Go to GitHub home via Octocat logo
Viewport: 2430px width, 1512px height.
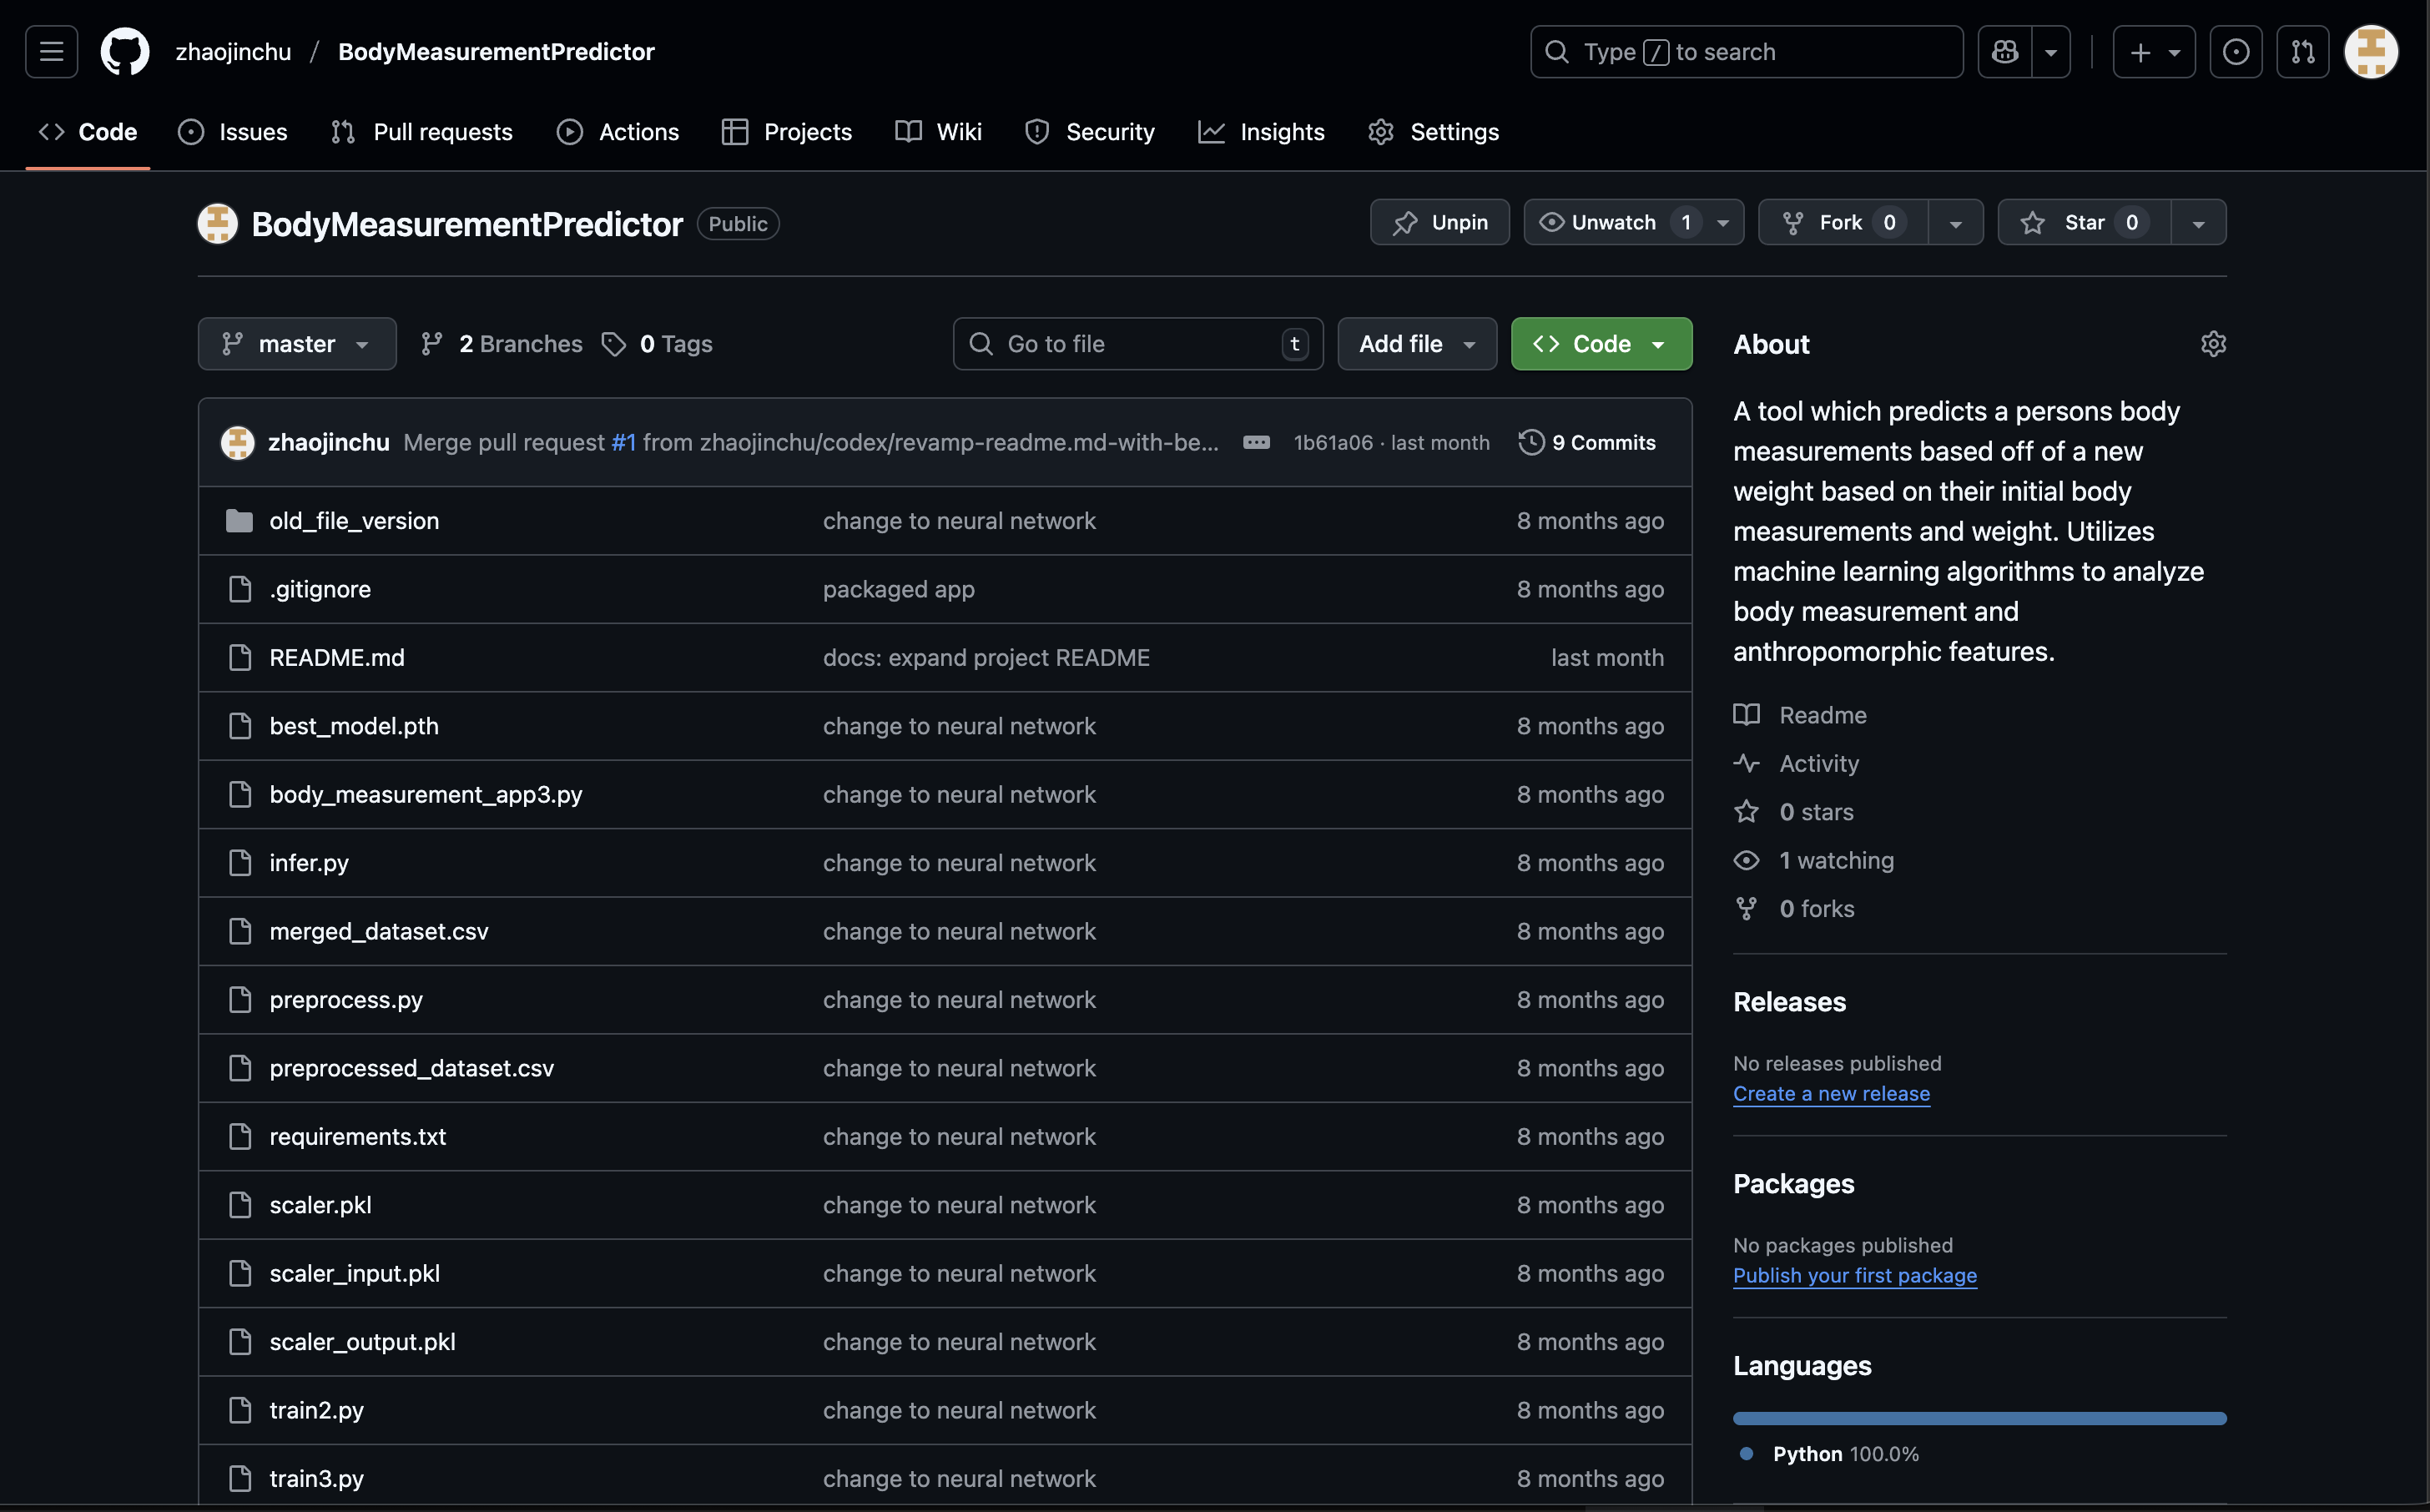tap(125, 51)
